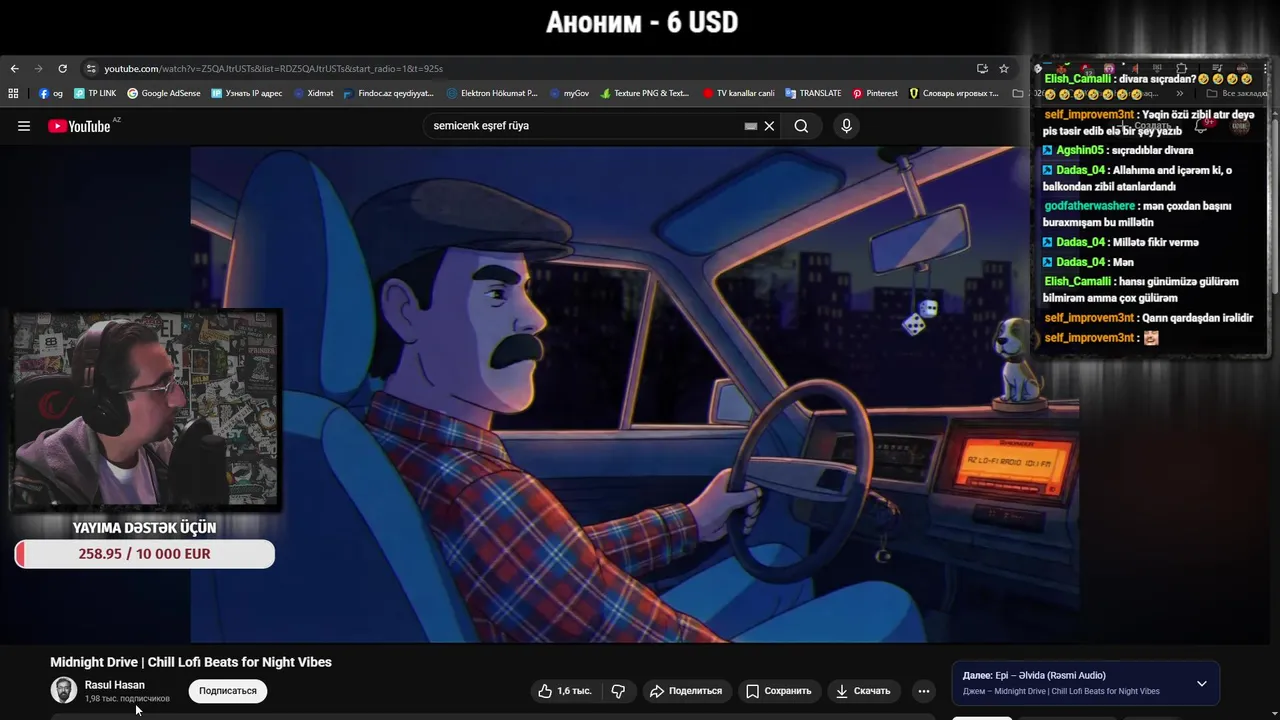Click 'Далее: Epi – Əlvida (Rəsmi Audio)' text

point(1034,676)
